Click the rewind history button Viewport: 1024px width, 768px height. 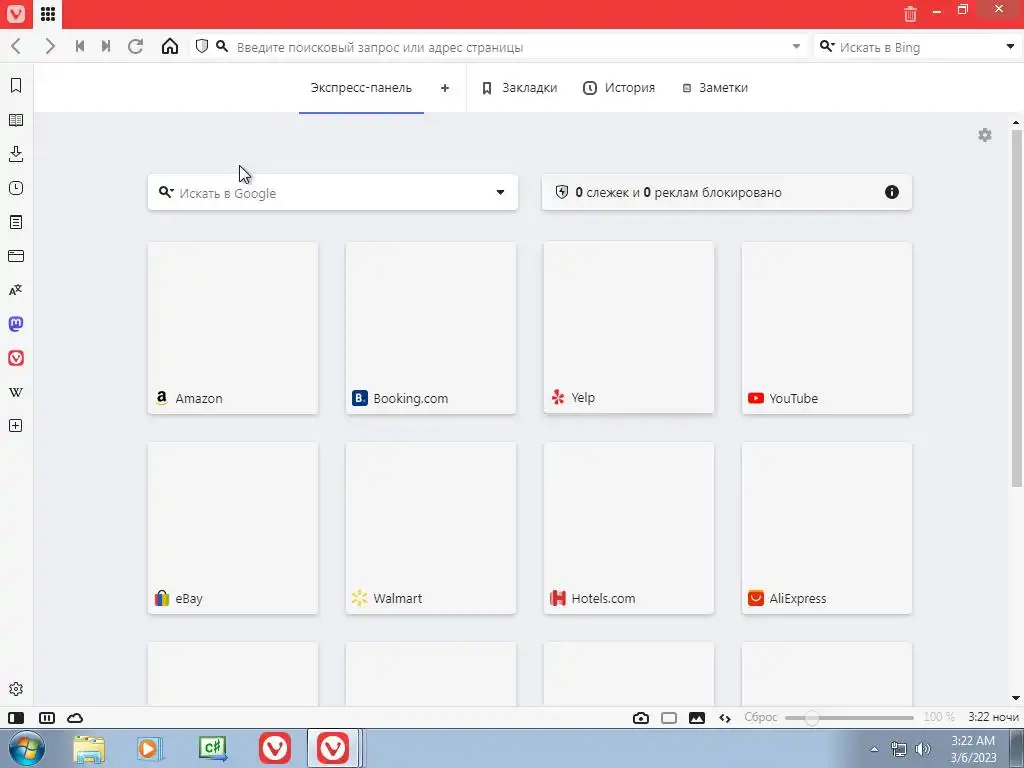click(x=80, y=46)
